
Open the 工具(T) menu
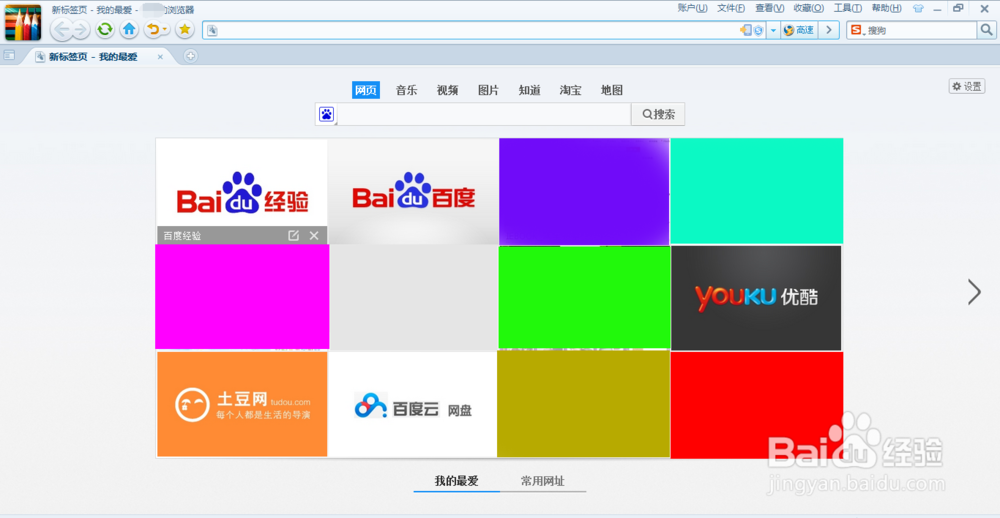click(x=848, y=8)
